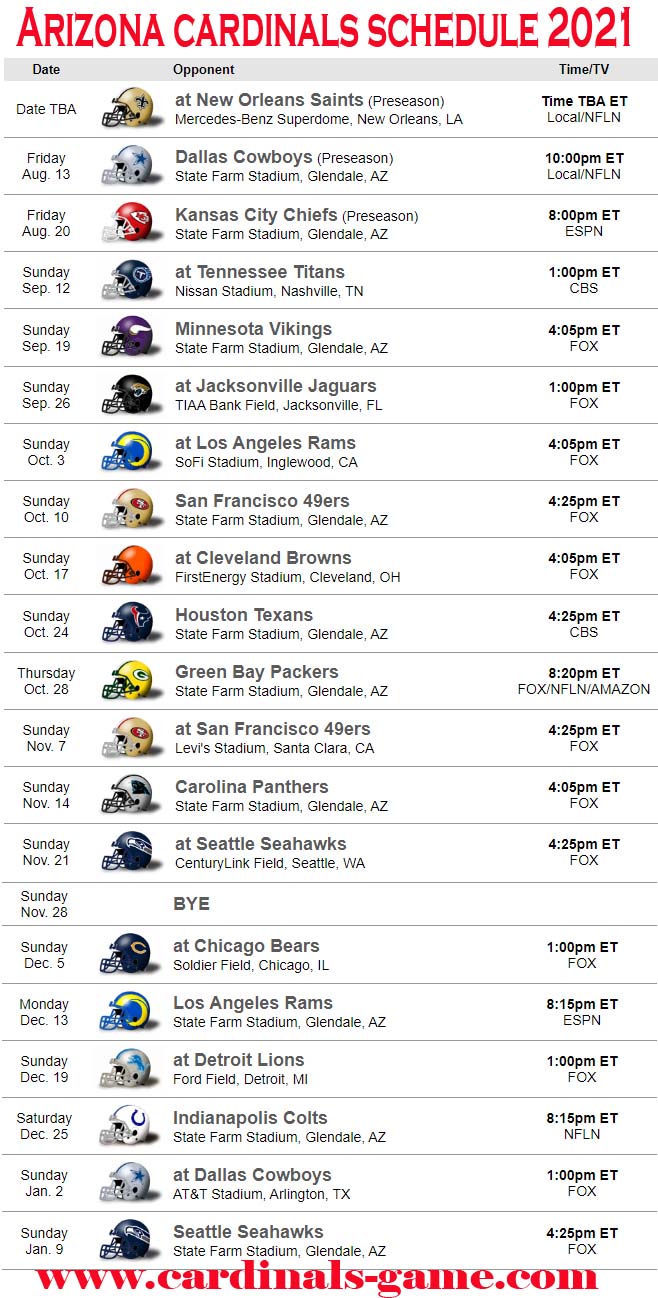
Task: Click the Cleveland Browns helmet icon
Action: (127, 565)
